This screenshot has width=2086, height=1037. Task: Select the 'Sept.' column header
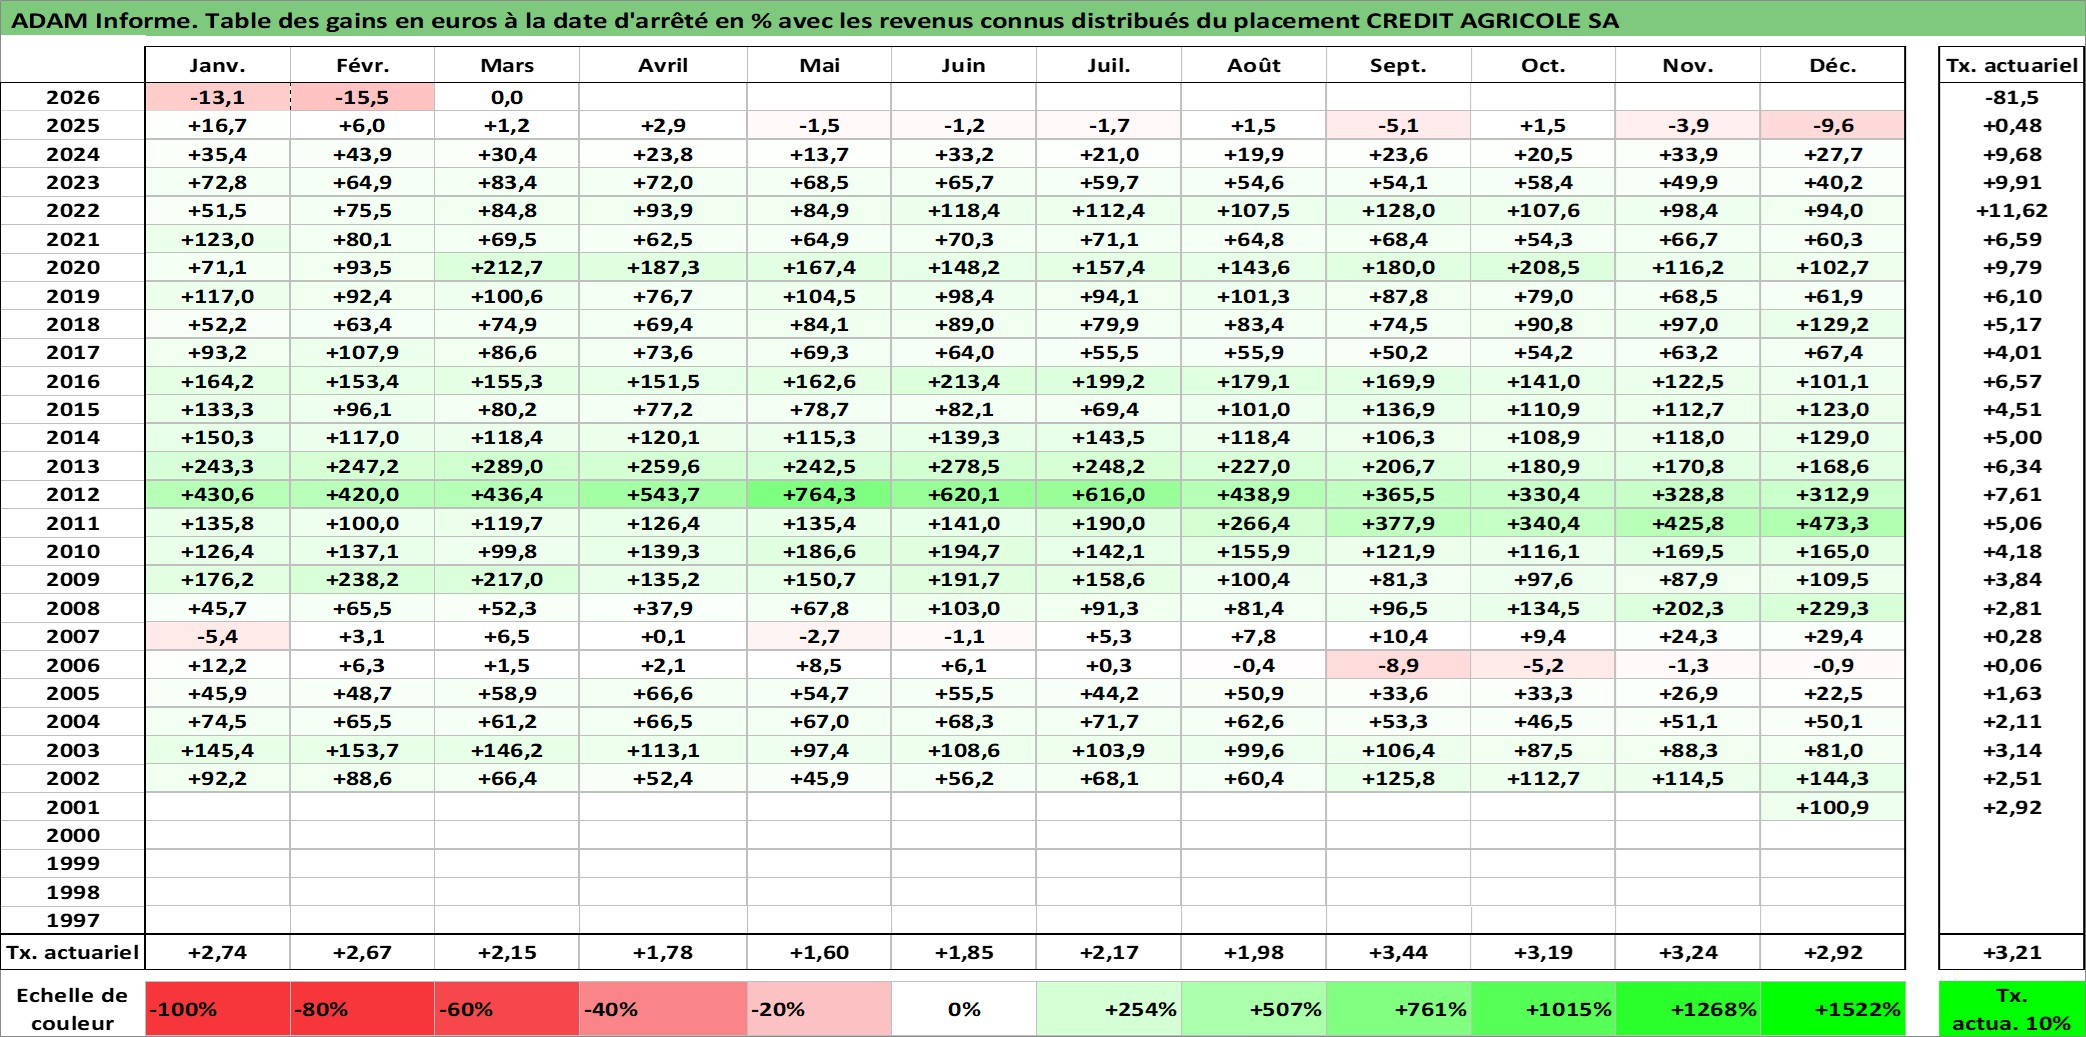[1399, 65]
